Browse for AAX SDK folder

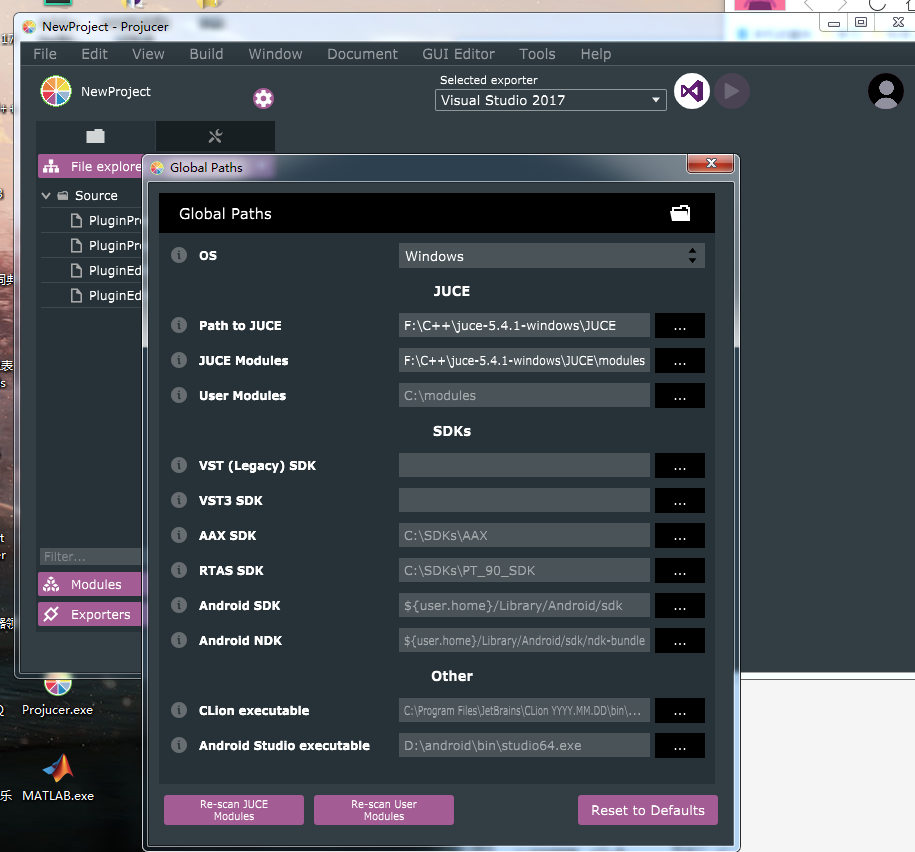[x=680, y=536]
